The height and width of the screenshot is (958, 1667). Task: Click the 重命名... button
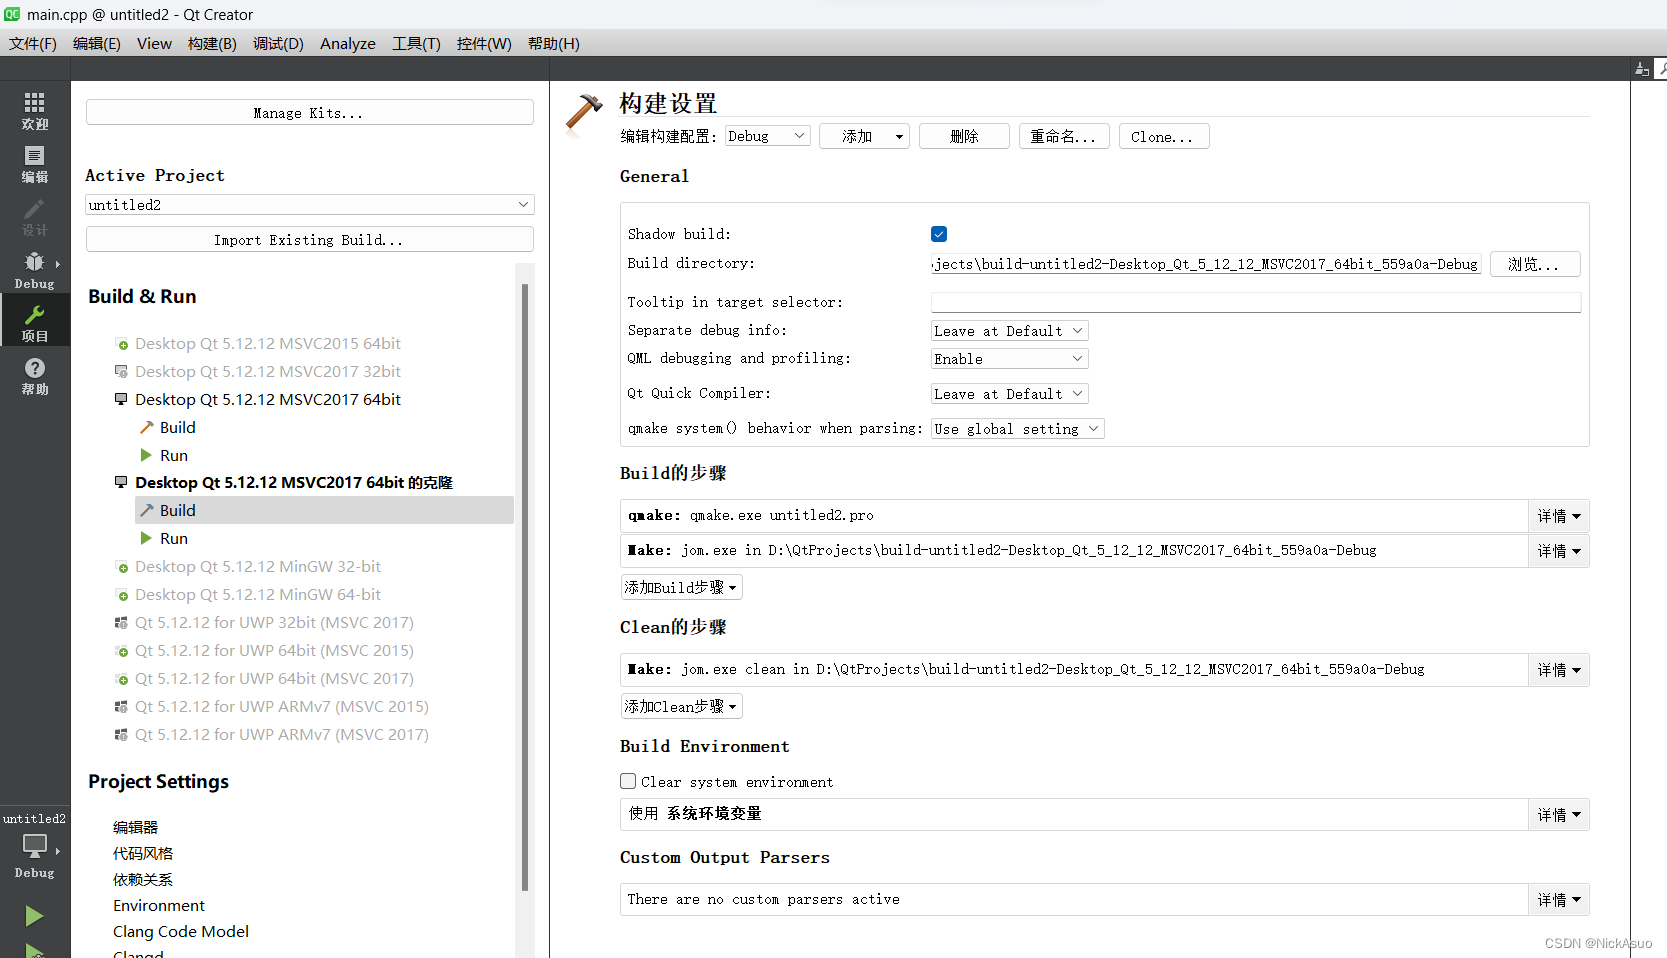1064,136
